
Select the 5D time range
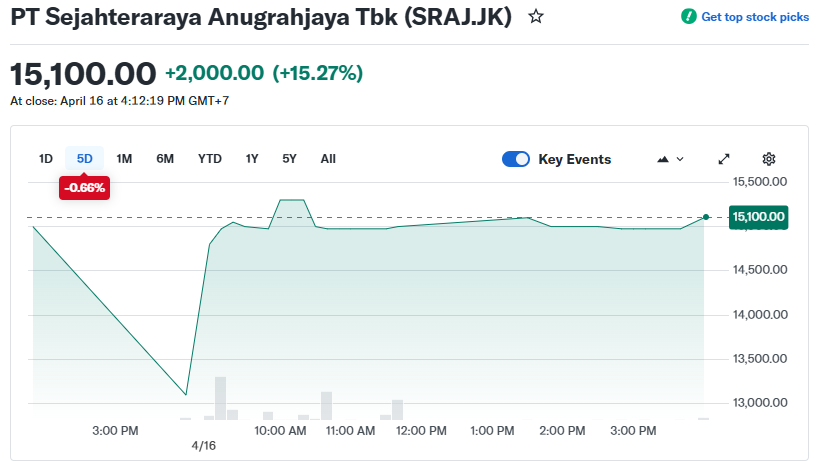pos(85,158)
